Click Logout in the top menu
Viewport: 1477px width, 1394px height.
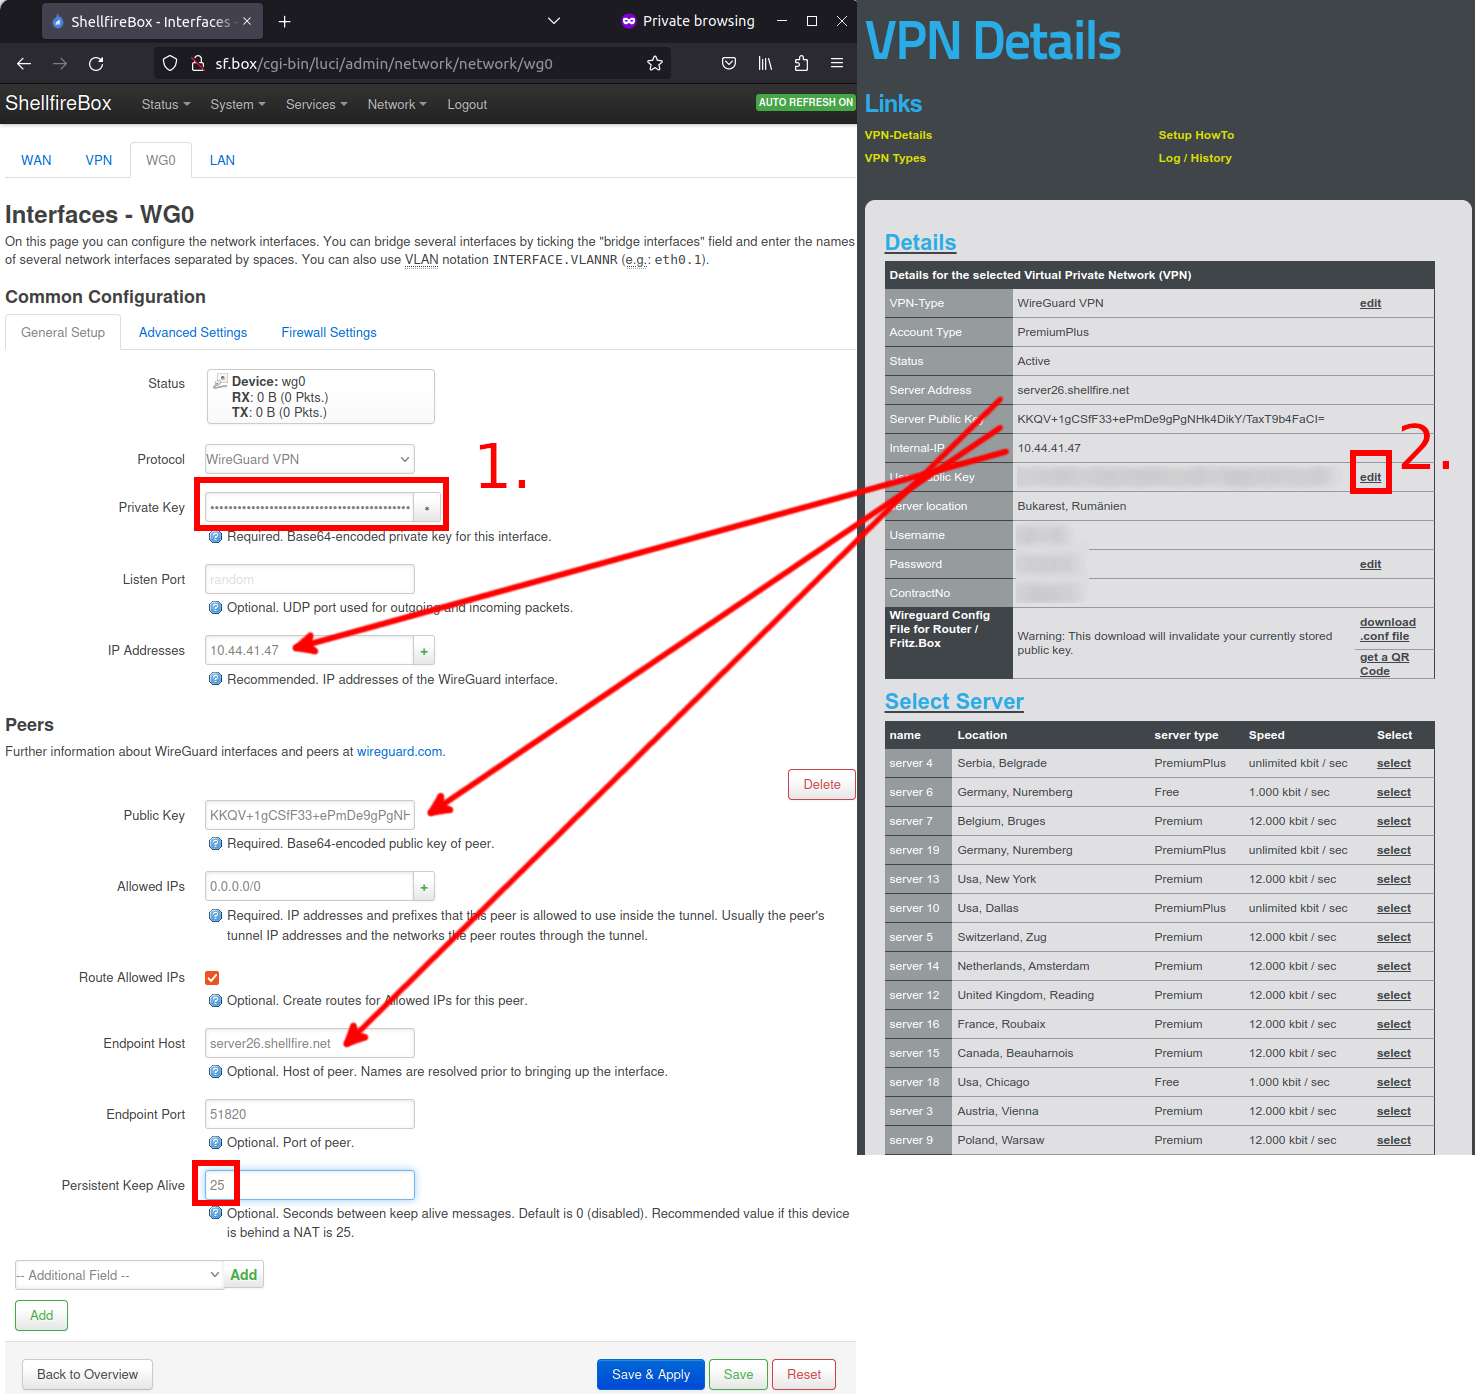467,104
